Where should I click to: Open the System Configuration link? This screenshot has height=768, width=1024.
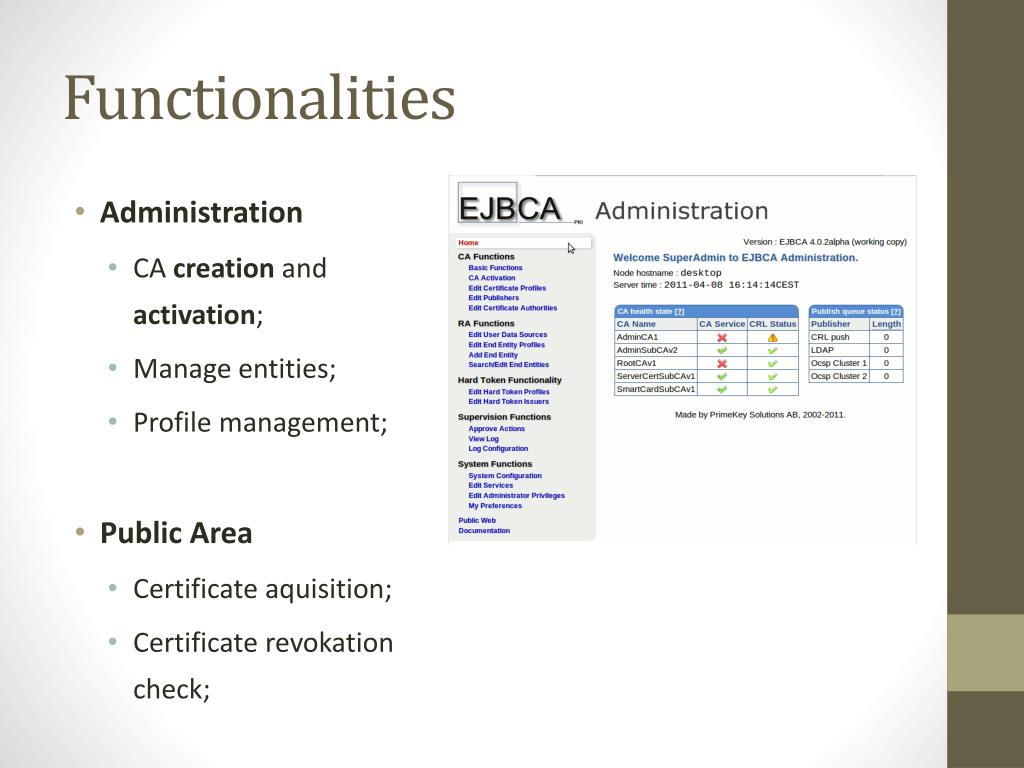505,476
